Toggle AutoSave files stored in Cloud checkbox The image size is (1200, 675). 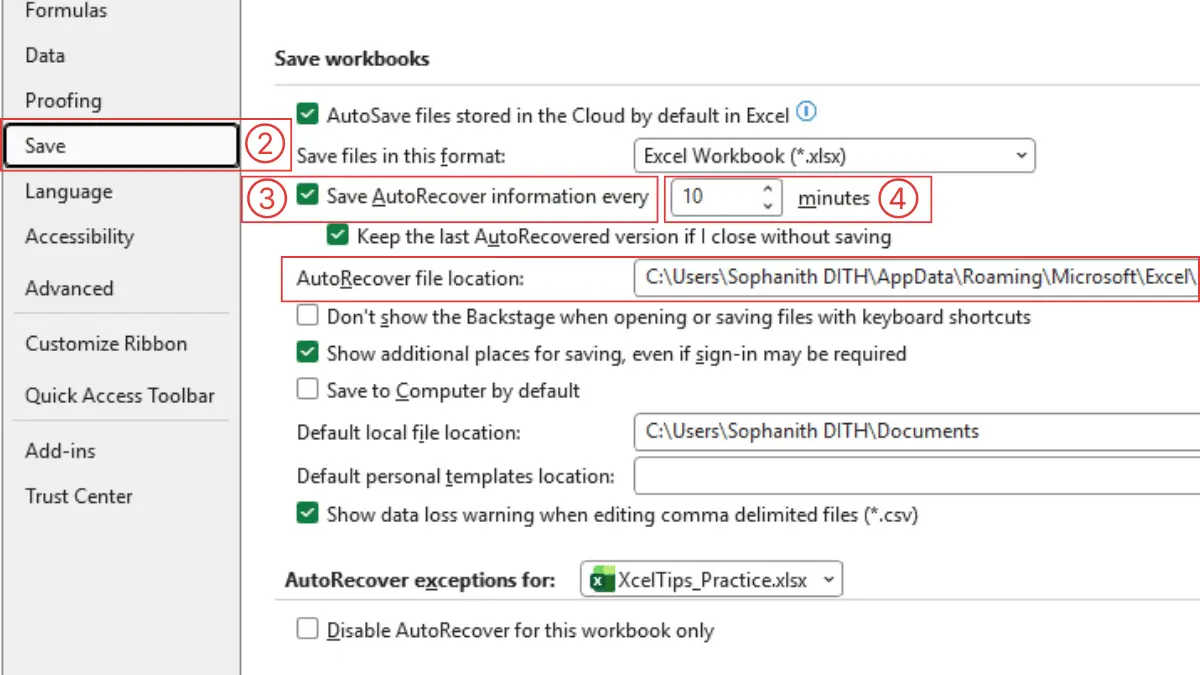point(308,115)
